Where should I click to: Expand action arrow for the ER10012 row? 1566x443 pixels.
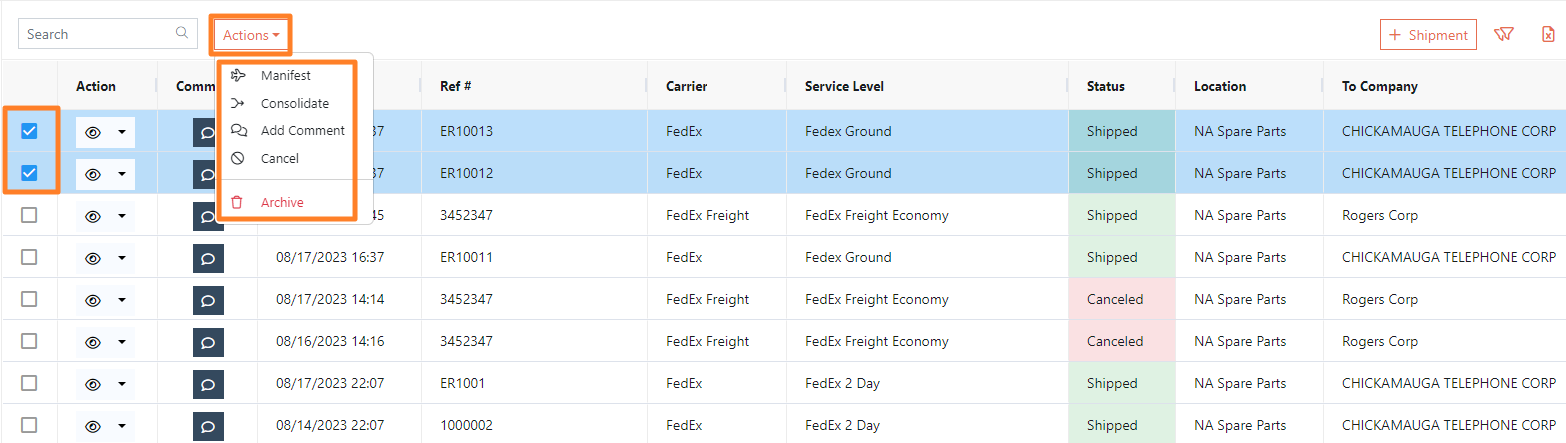pos(122,174)
